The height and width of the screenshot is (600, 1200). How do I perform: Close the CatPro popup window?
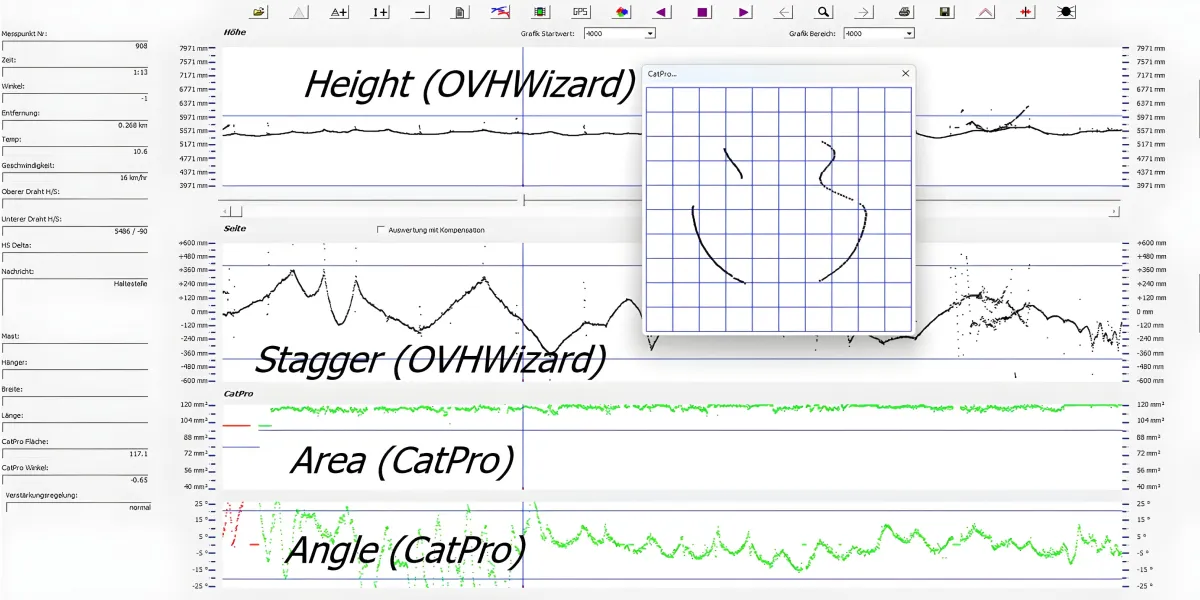click(x=905, y=74)
